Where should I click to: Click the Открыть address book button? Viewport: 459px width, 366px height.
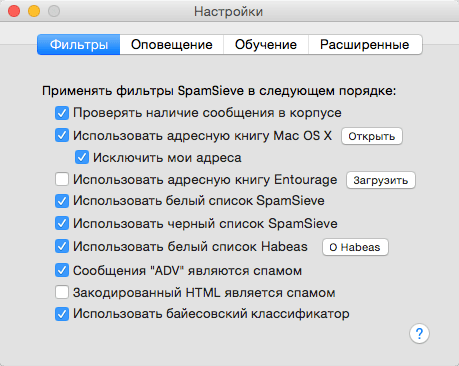coord(372,136)
